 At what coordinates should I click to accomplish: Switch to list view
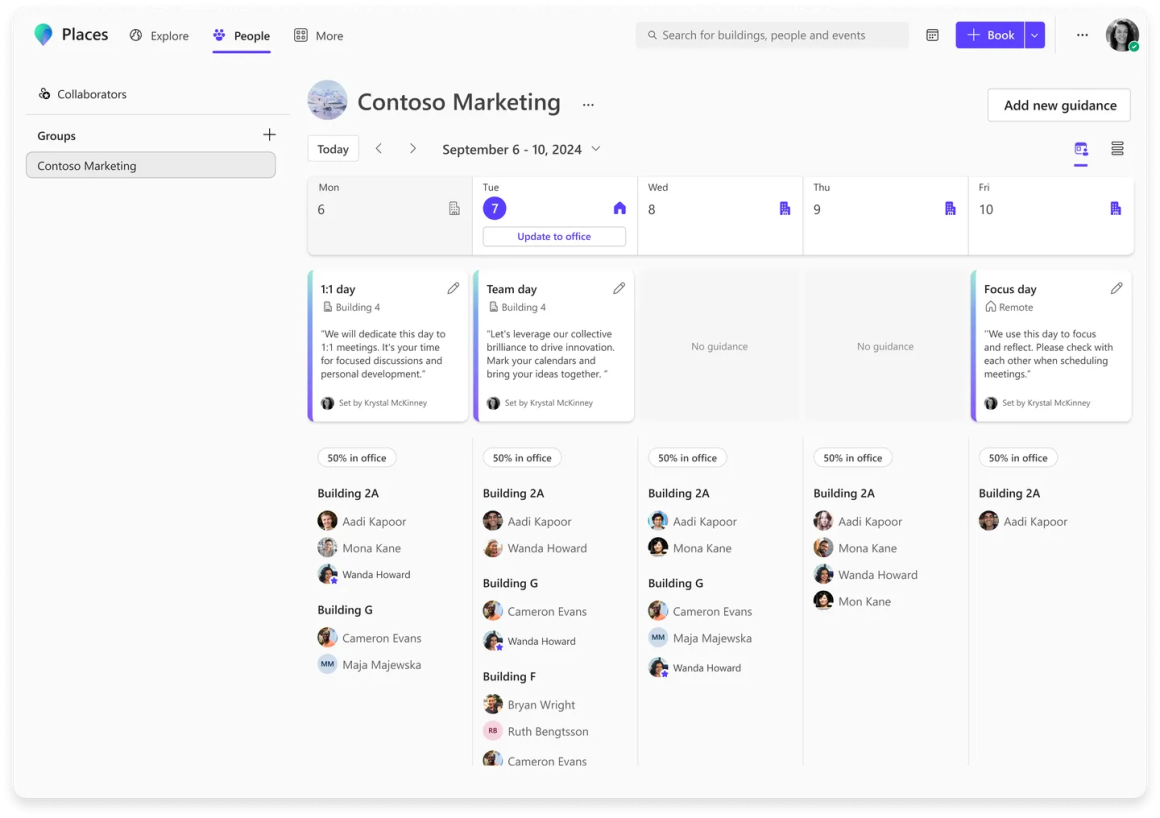pyautogui.click(x=1117, y=149)
